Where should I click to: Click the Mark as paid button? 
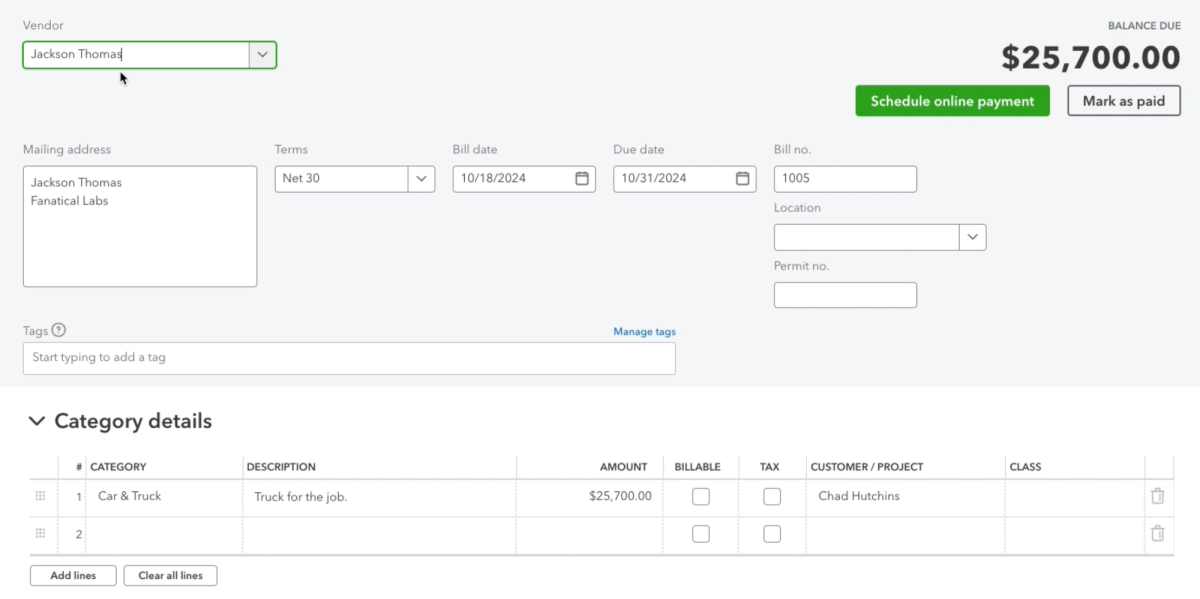[1124, 101]
